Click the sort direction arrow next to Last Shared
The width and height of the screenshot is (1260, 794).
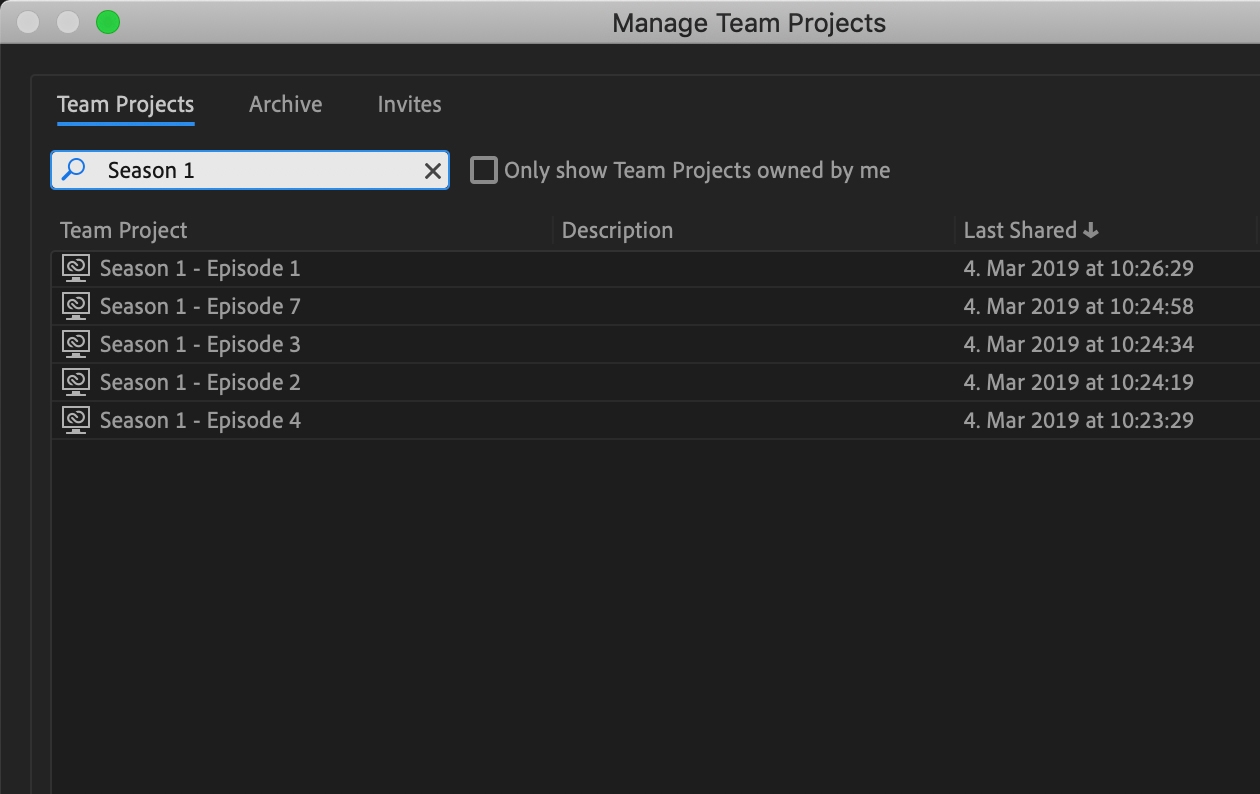[x=1090, y=229]
